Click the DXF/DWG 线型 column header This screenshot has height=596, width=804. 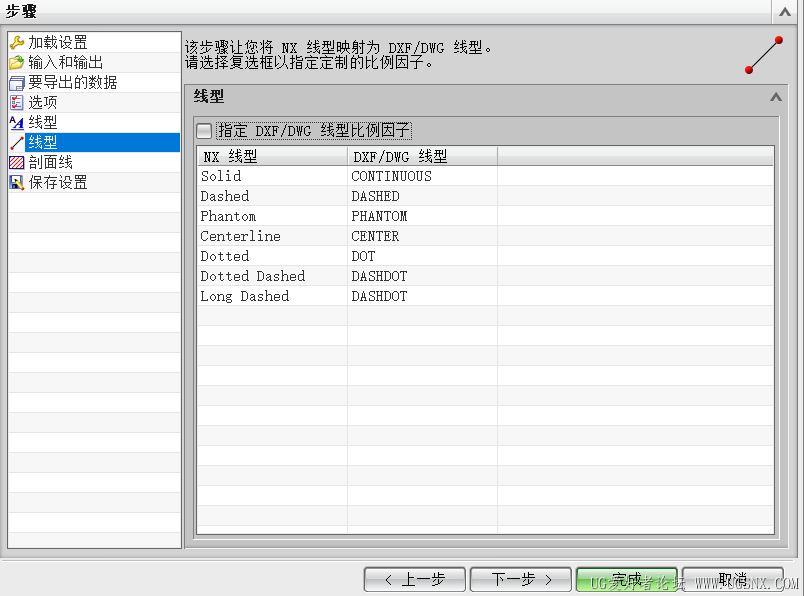pos(423,156)
